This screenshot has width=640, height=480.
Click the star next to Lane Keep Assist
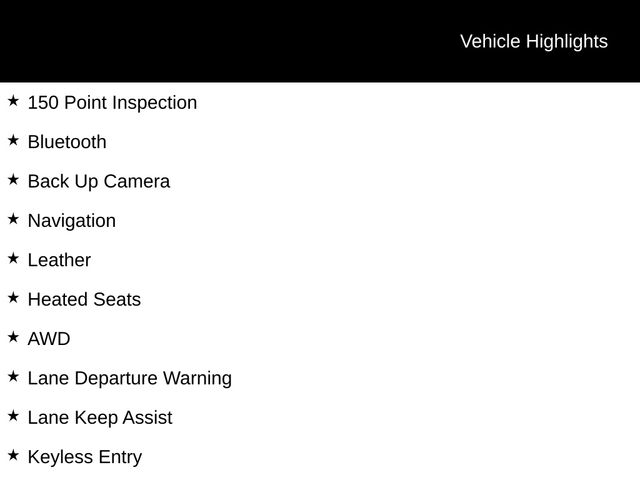(13, 416)
